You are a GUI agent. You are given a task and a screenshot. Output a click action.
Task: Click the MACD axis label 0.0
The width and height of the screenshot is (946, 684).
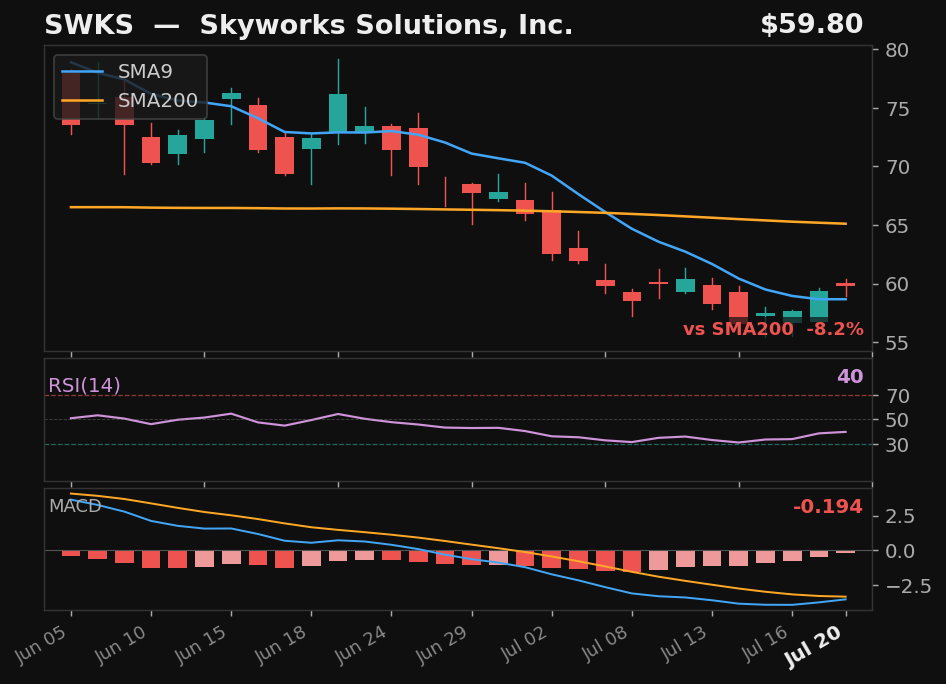[900, 551]
